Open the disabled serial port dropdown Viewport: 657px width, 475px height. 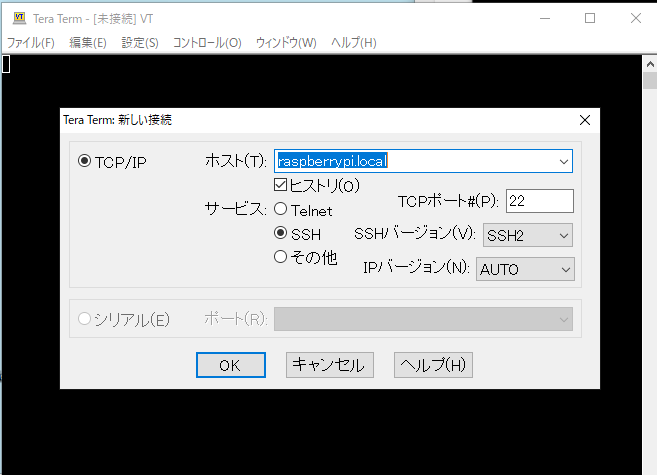[423, 319]
